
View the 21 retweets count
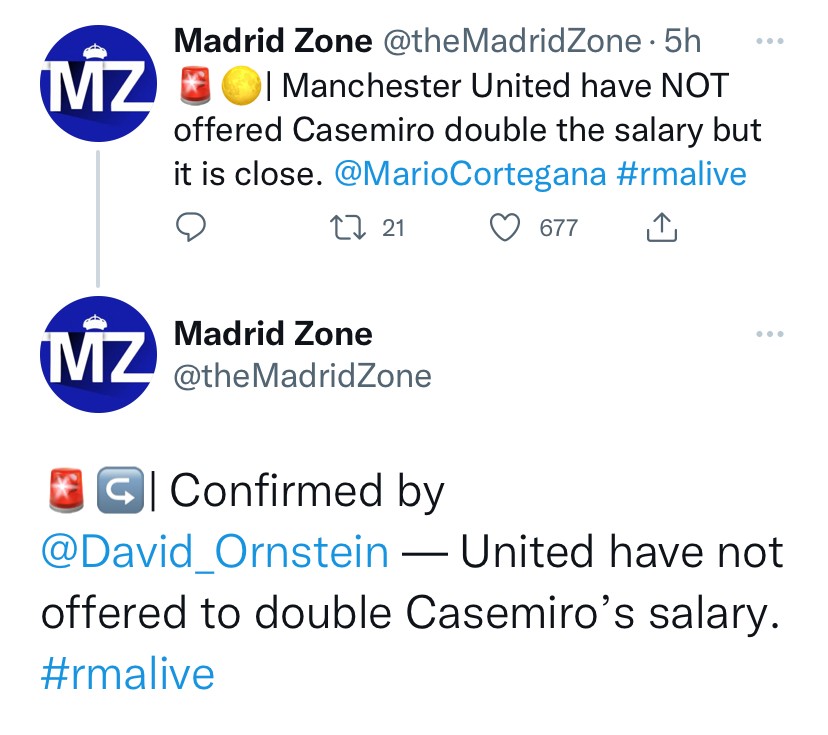(x=393, y=228)
